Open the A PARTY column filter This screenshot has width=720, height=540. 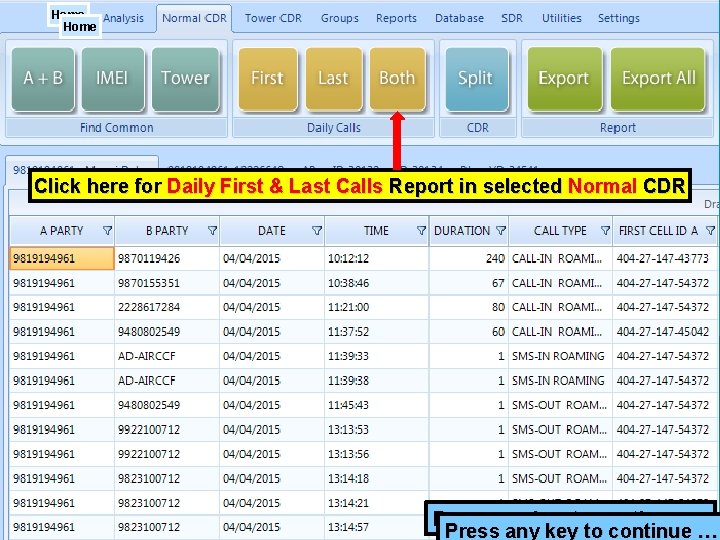click(107, 231)
